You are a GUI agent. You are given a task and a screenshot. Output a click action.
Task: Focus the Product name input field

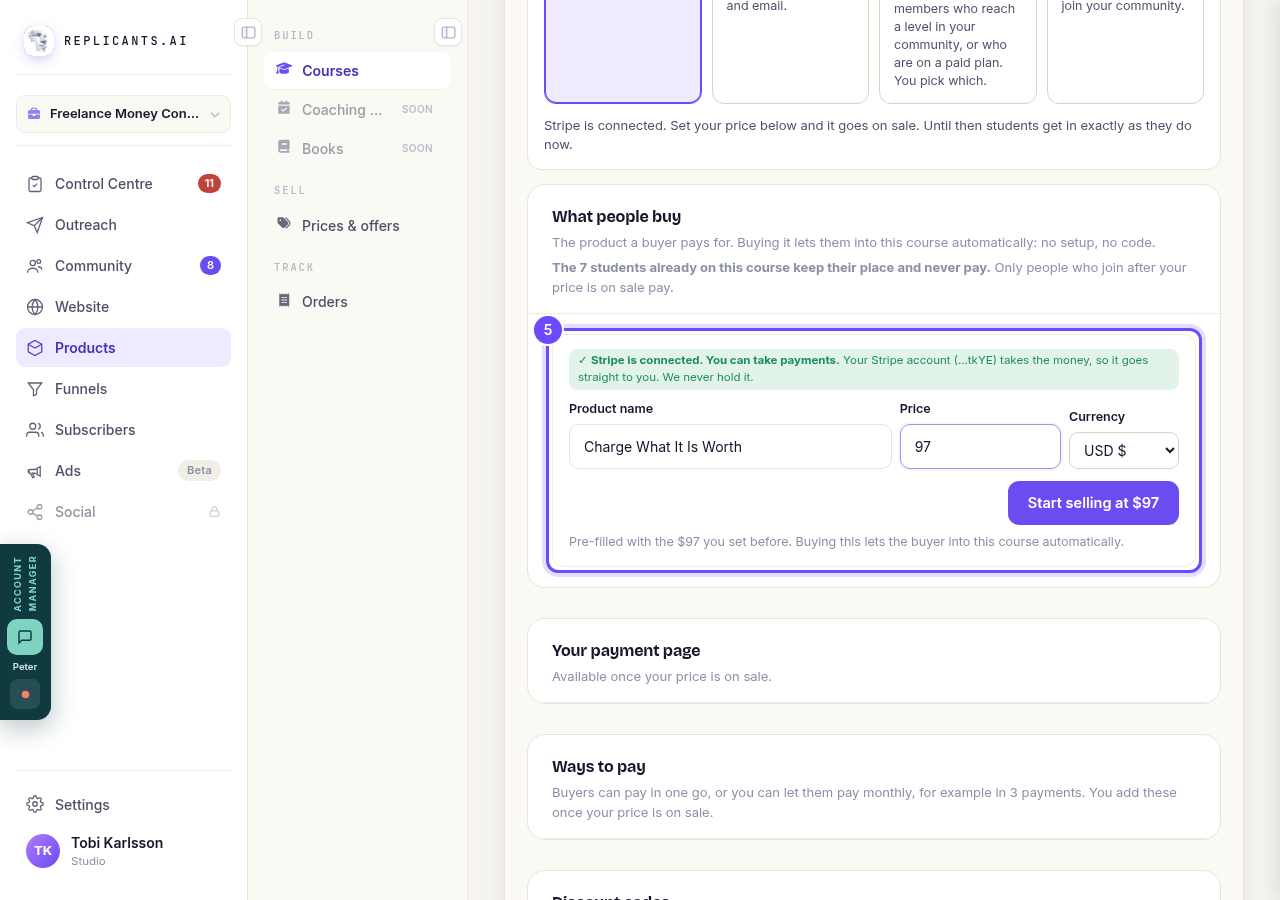pyautogui.click(x=730, y=447)
